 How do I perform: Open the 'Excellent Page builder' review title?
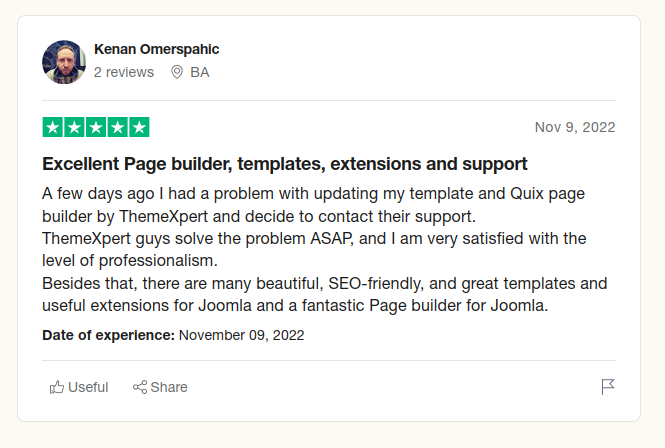pyautogui.click(x=285, y=164)
